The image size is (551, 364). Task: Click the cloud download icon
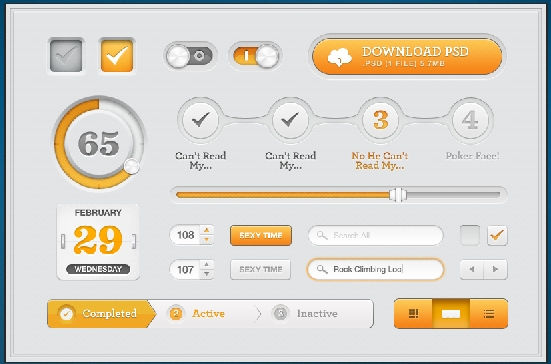click(x=339, y=57)
